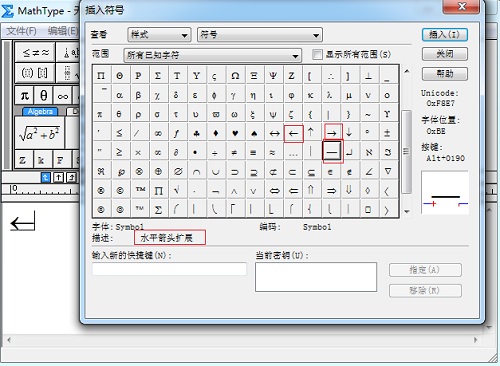Viewport: 500px width, 366px height.
Task: Open the 范围 所有已知字符 dropdown
Action: click(212, 55)
